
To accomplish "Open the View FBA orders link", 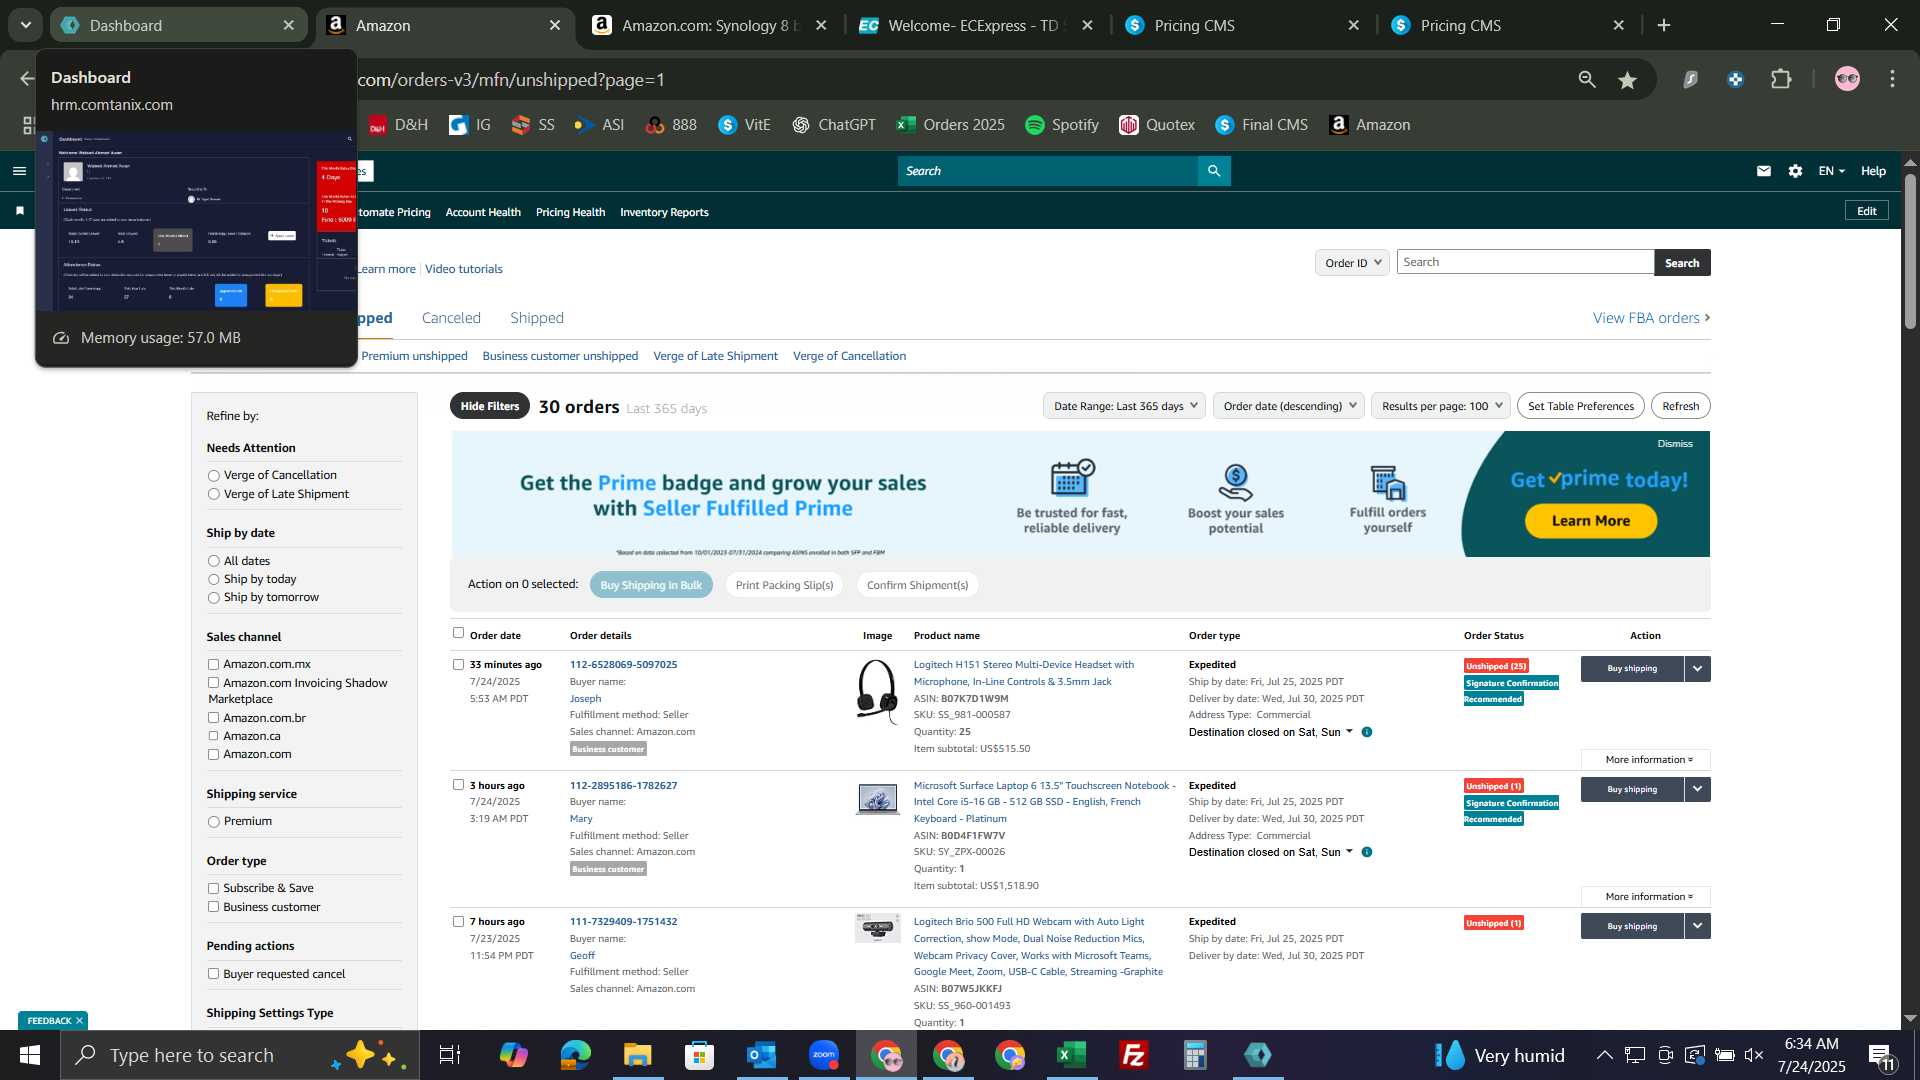I will tap(1652, 318).
